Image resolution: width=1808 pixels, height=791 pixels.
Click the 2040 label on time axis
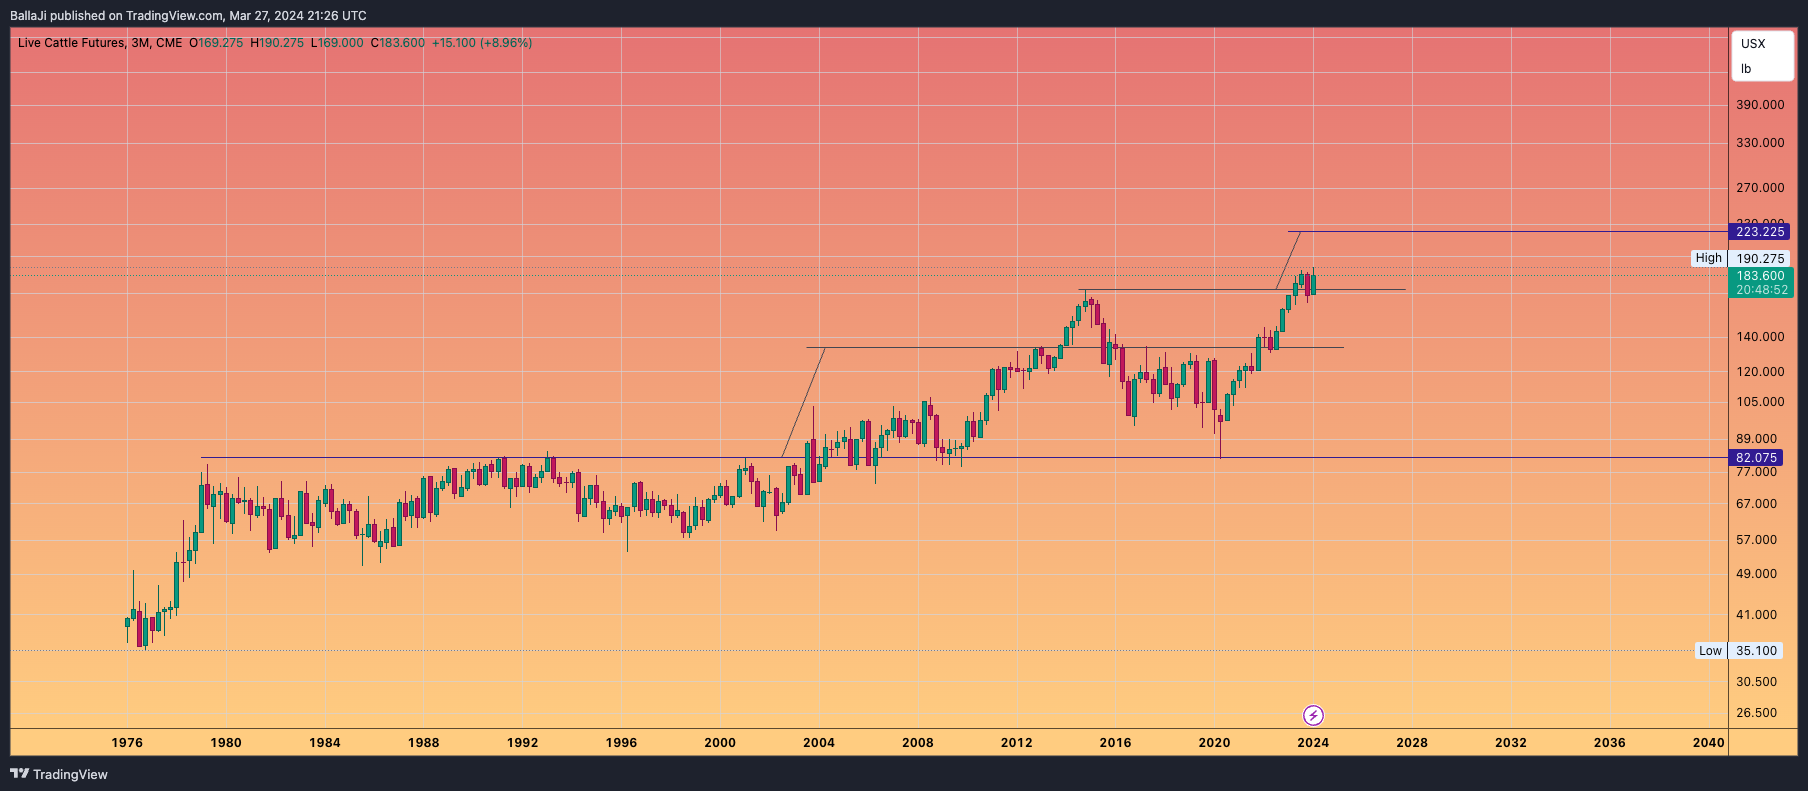1709,743
